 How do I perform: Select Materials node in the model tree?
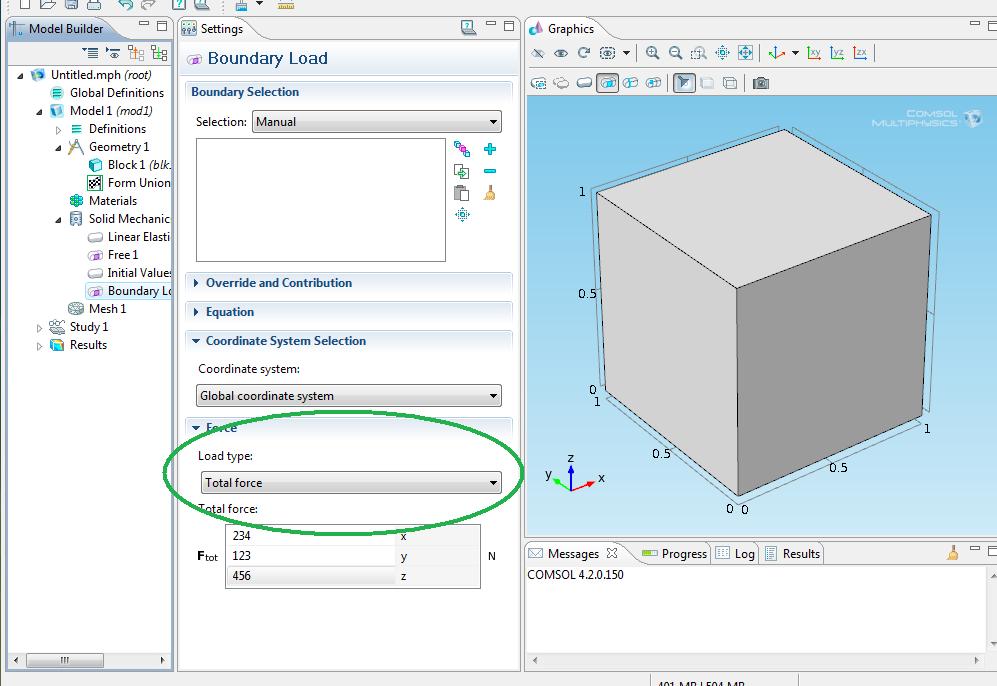[x=112, y=201]
